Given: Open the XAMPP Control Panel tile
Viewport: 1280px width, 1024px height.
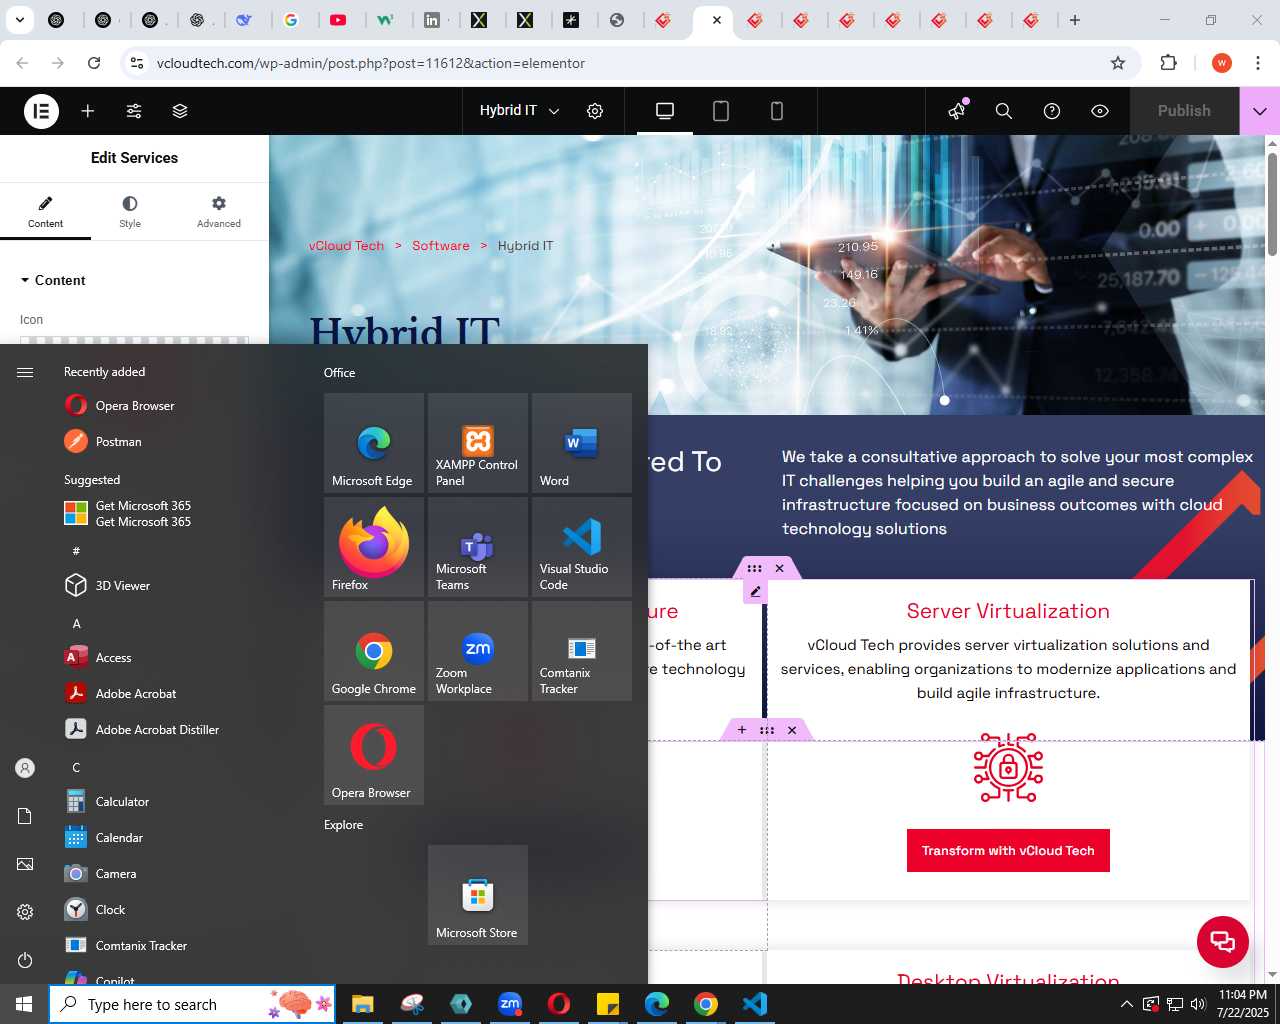Looking at the screenshot, I should [478, 443].
